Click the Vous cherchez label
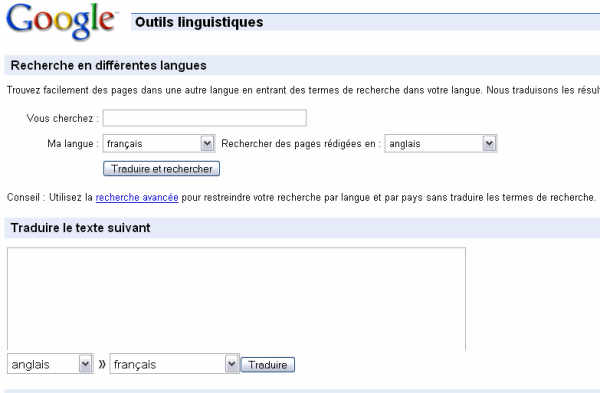Viewport: 600px width, 393px height. [x=63, y=118]
